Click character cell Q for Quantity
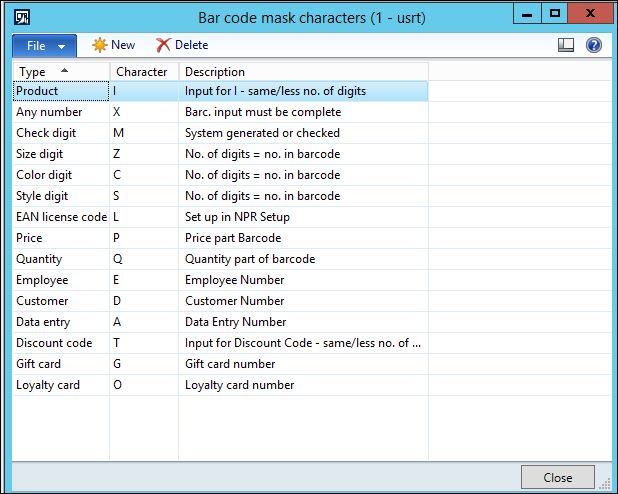 (x=144, y=259)
